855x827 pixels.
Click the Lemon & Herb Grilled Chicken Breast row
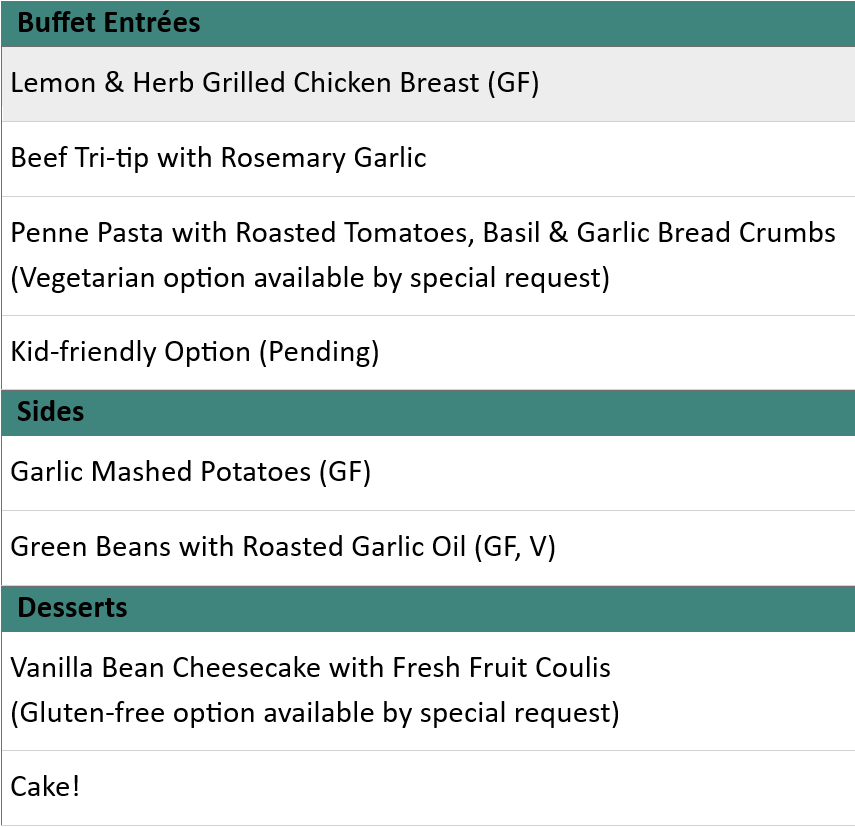click(x=428, y=84)
